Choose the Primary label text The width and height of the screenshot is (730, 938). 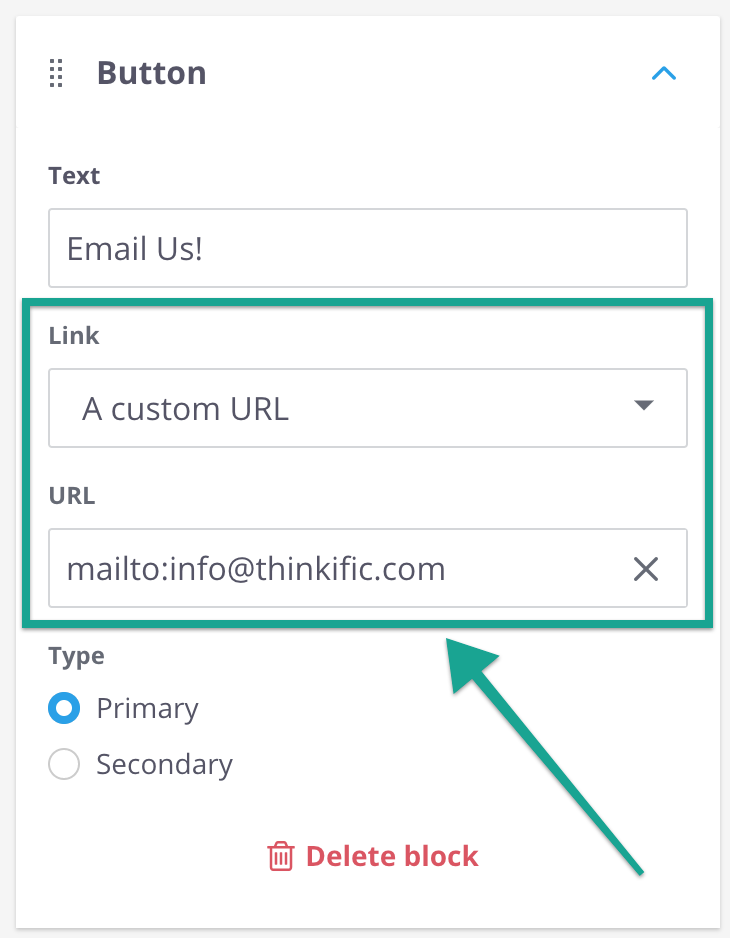(147, 709)
